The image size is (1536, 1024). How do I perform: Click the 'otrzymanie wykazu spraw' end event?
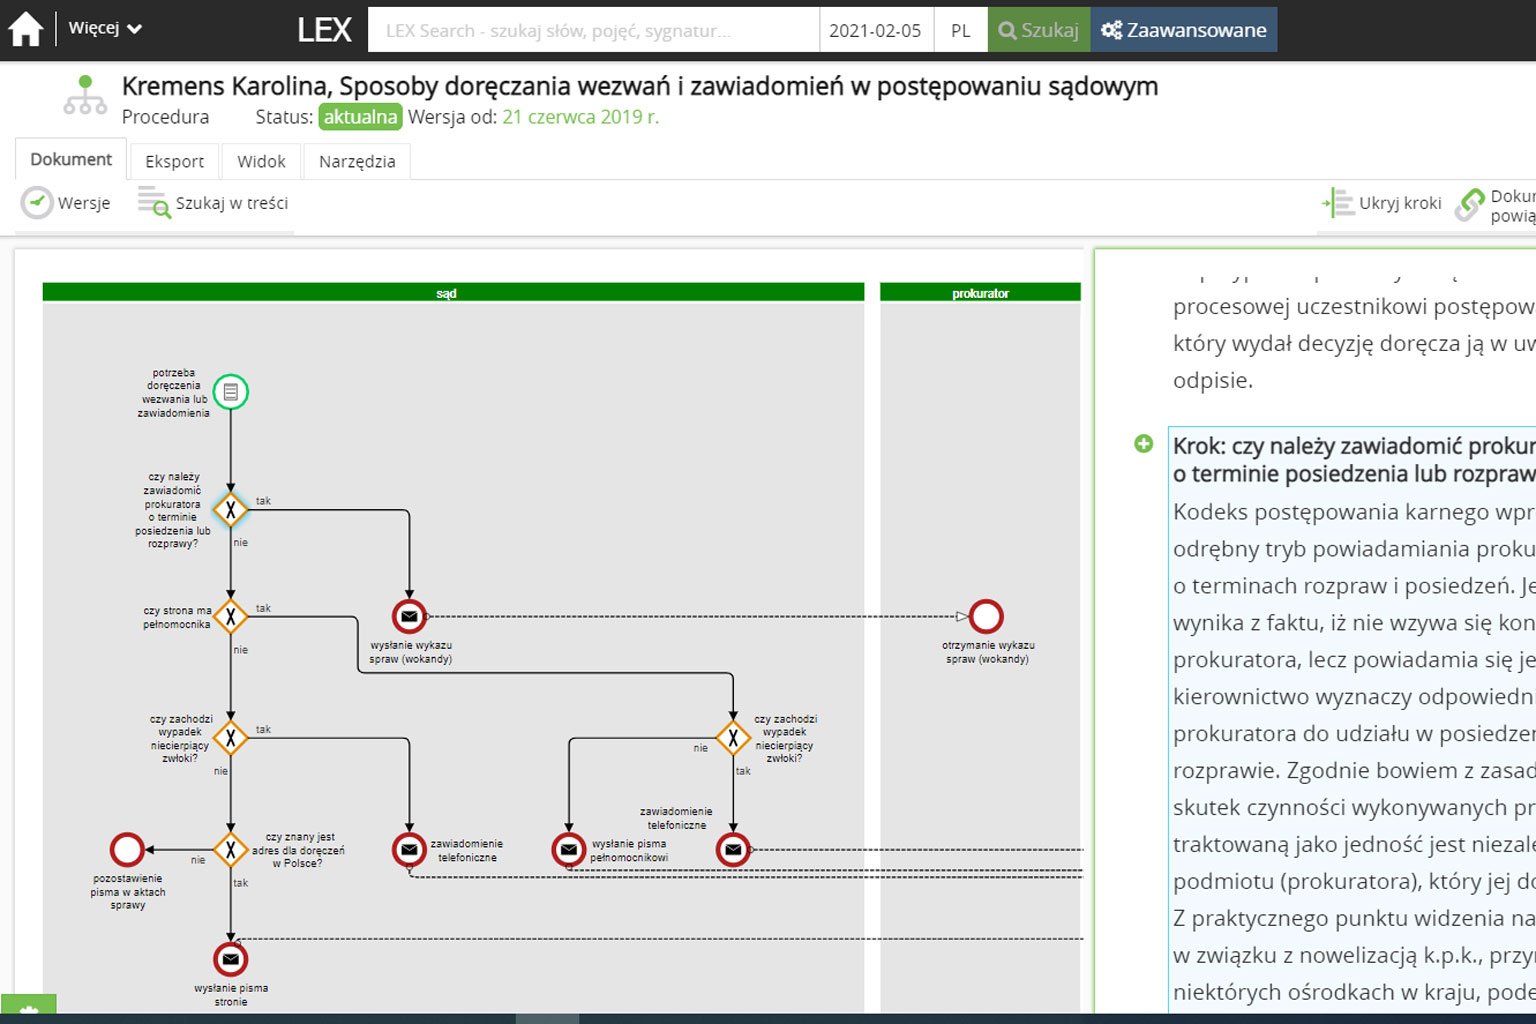tap(986, 617)
